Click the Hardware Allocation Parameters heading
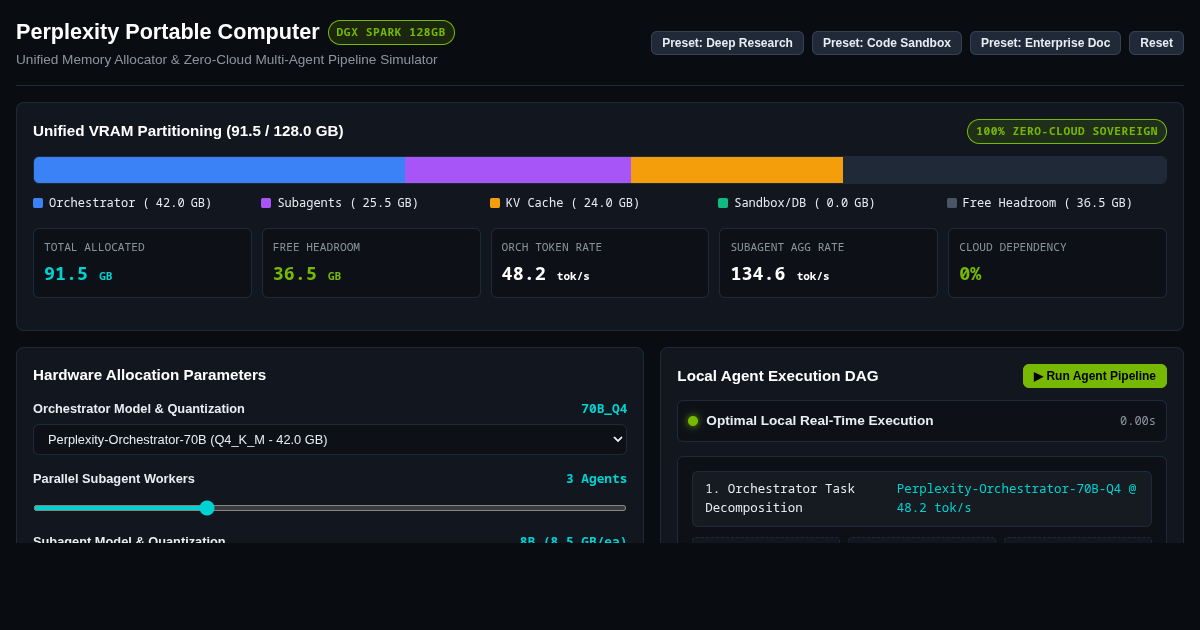1200x630 pixels. [x=150, y=375]
